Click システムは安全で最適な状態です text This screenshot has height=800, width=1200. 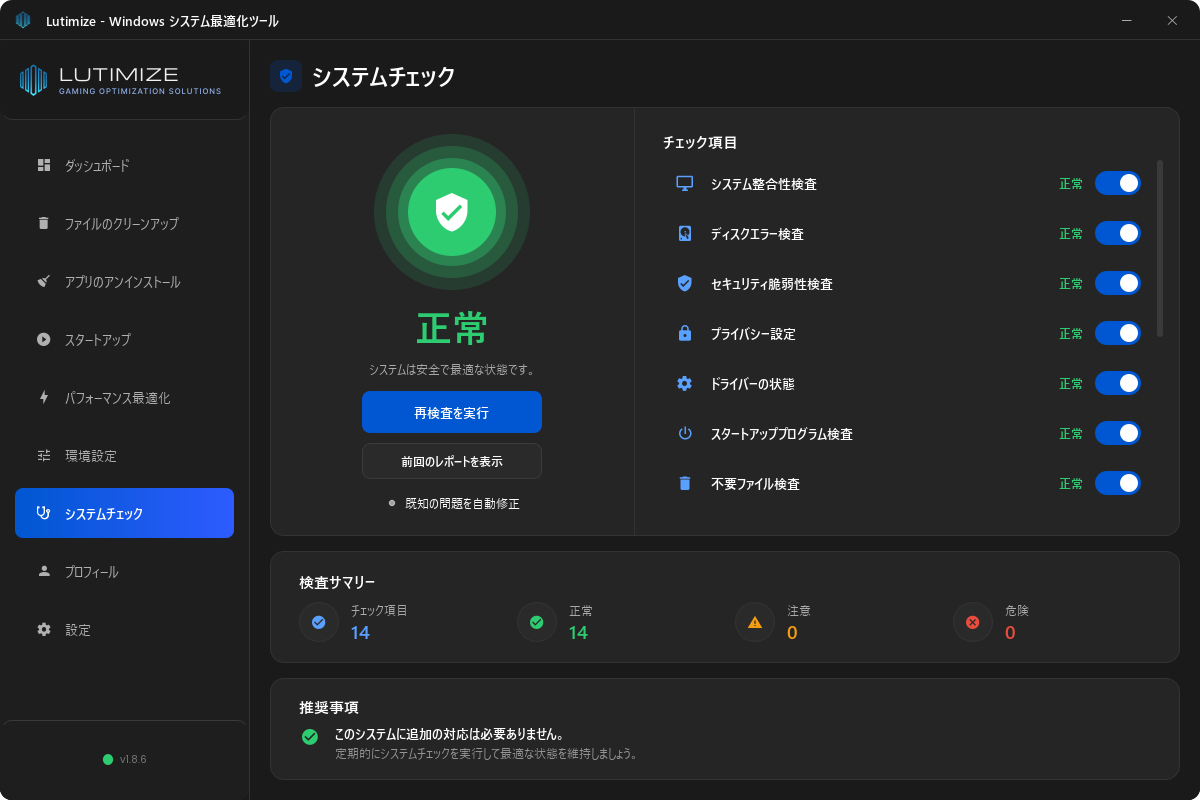(452, 370)
